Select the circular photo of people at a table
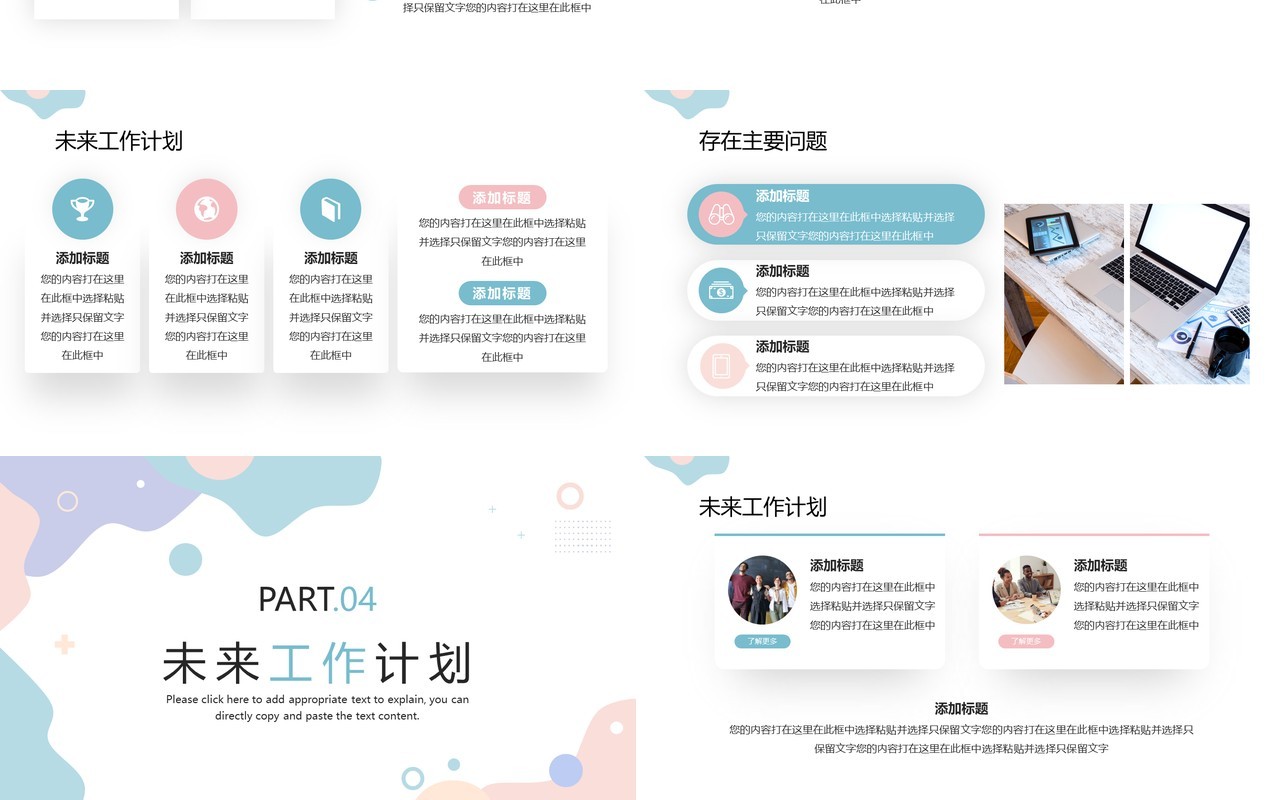The width and height of the screenshot is (1280, 800). click(x=1026, y=590)
